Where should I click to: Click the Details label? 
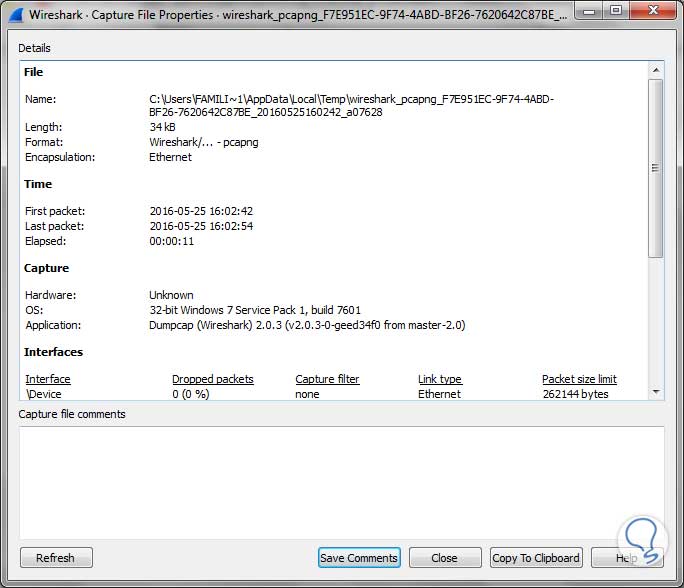34,48
